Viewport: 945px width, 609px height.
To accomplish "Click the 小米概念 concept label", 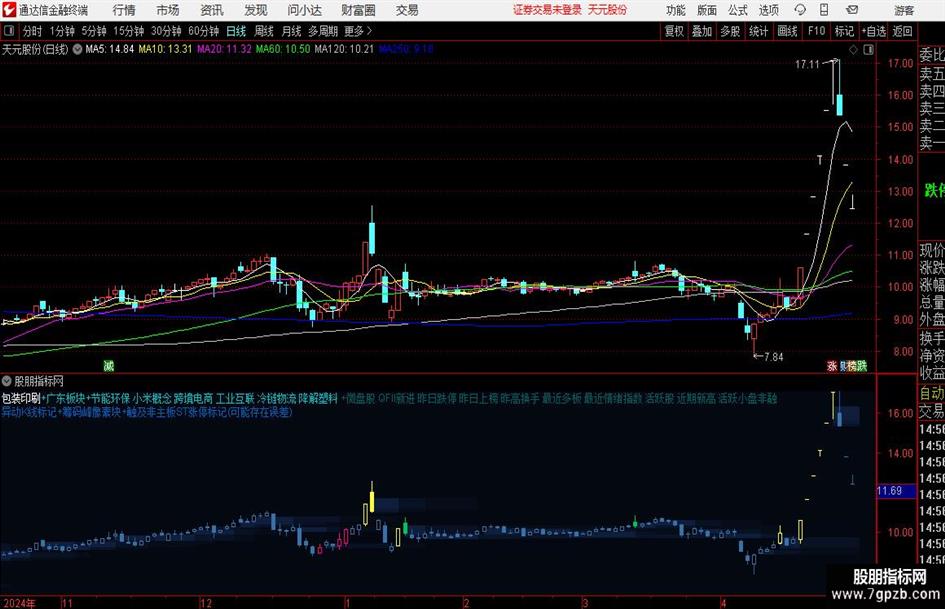I will pyautogui.click(x=152, y=399).
